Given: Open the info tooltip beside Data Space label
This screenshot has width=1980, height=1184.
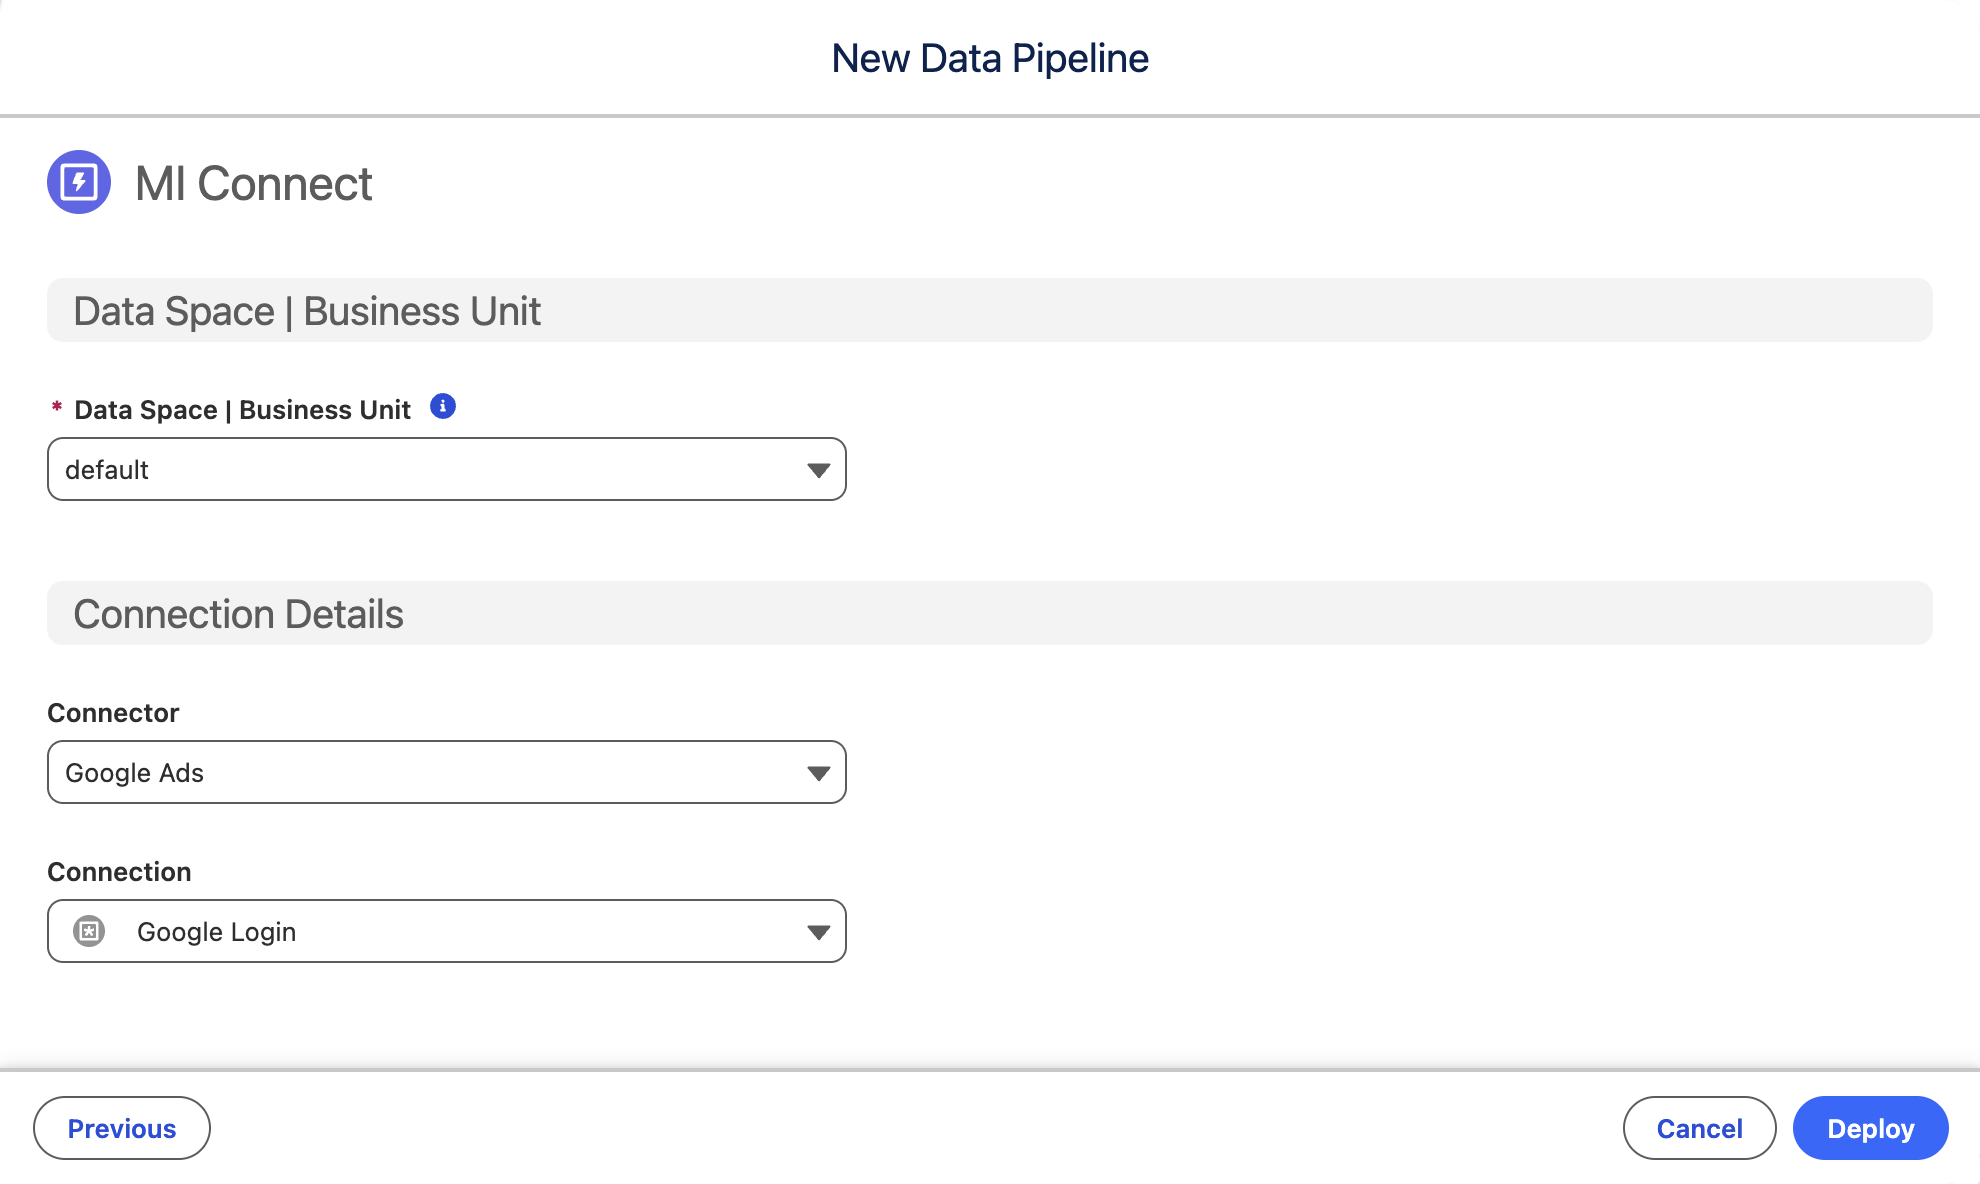Looking at the screenshot, I should click(x=443, y=406).
